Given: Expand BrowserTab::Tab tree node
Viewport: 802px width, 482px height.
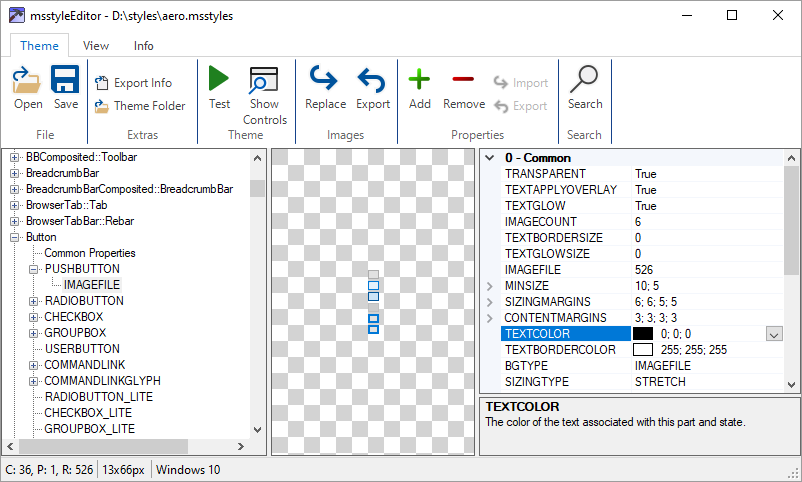Looking at the screenshot, I should tap(15, 206).
